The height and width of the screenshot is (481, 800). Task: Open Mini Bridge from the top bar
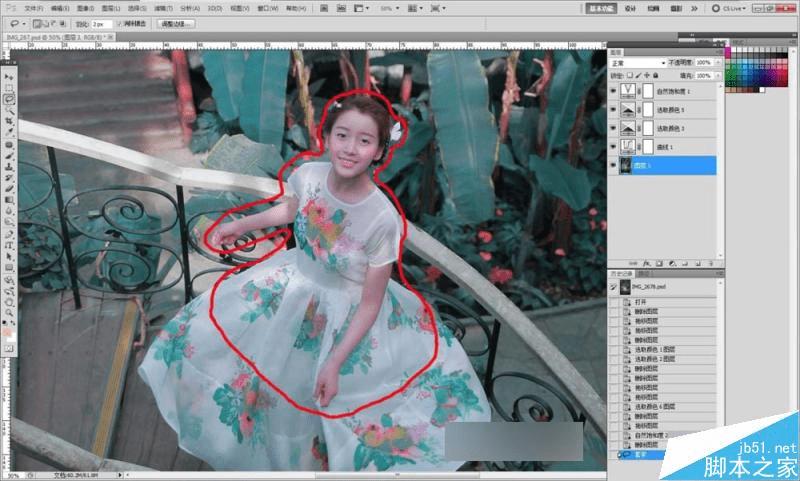coord(341,8)
